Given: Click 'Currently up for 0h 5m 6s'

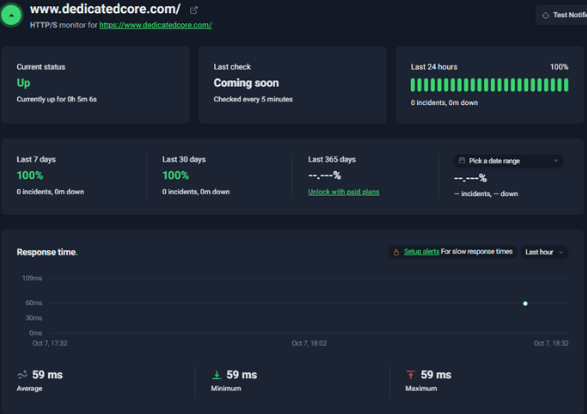Looking at the screenshot, I should 57,99.
